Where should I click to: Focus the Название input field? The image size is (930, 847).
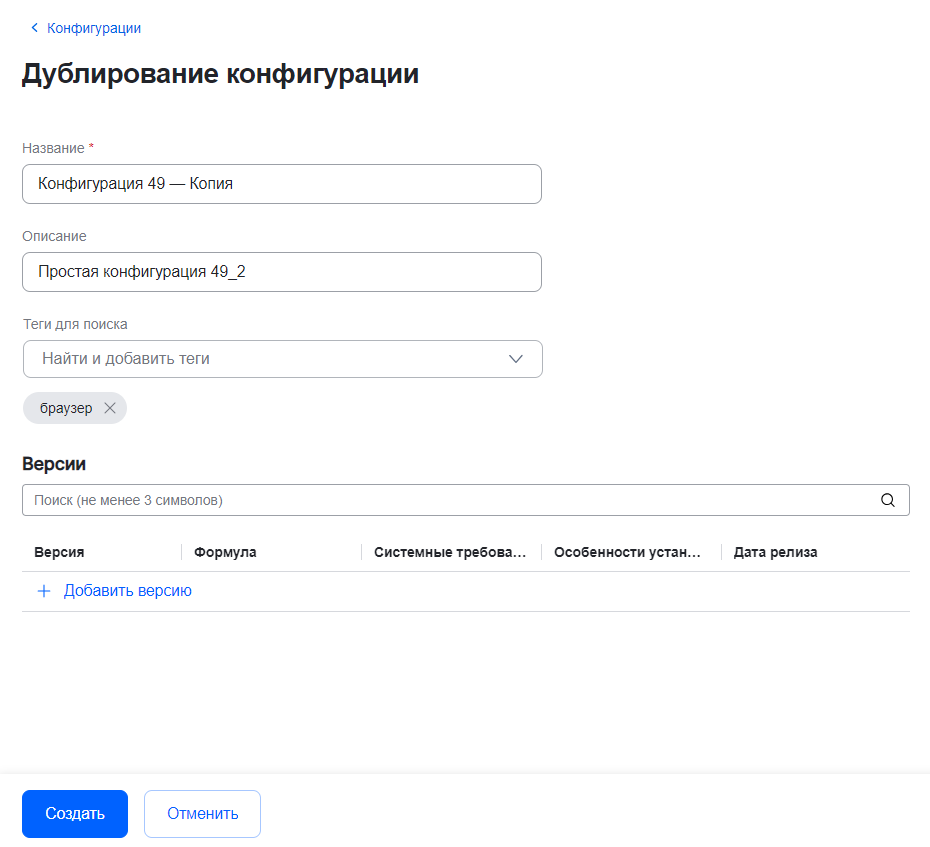(x=281, y=184)
